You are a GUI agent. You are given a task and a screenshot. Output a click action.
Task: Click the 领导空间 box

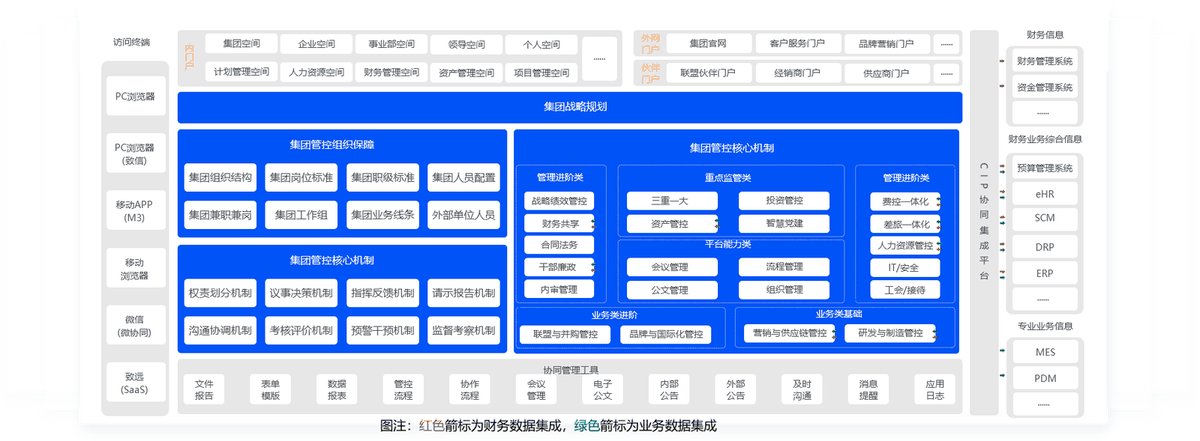(466, 44)
